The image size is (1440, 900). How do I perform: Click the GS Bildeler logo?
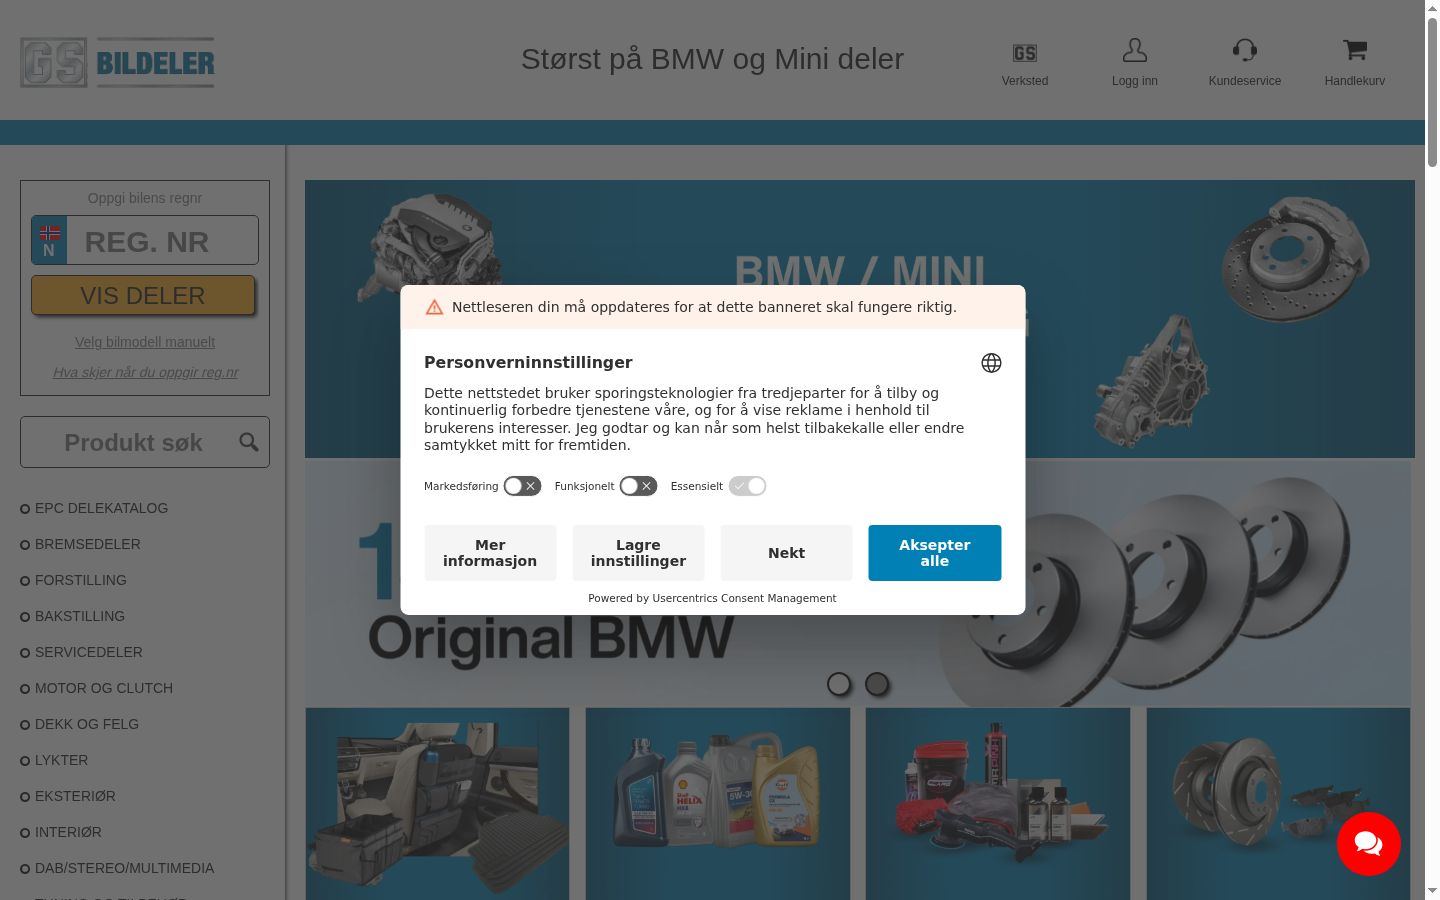pos(118,62)
